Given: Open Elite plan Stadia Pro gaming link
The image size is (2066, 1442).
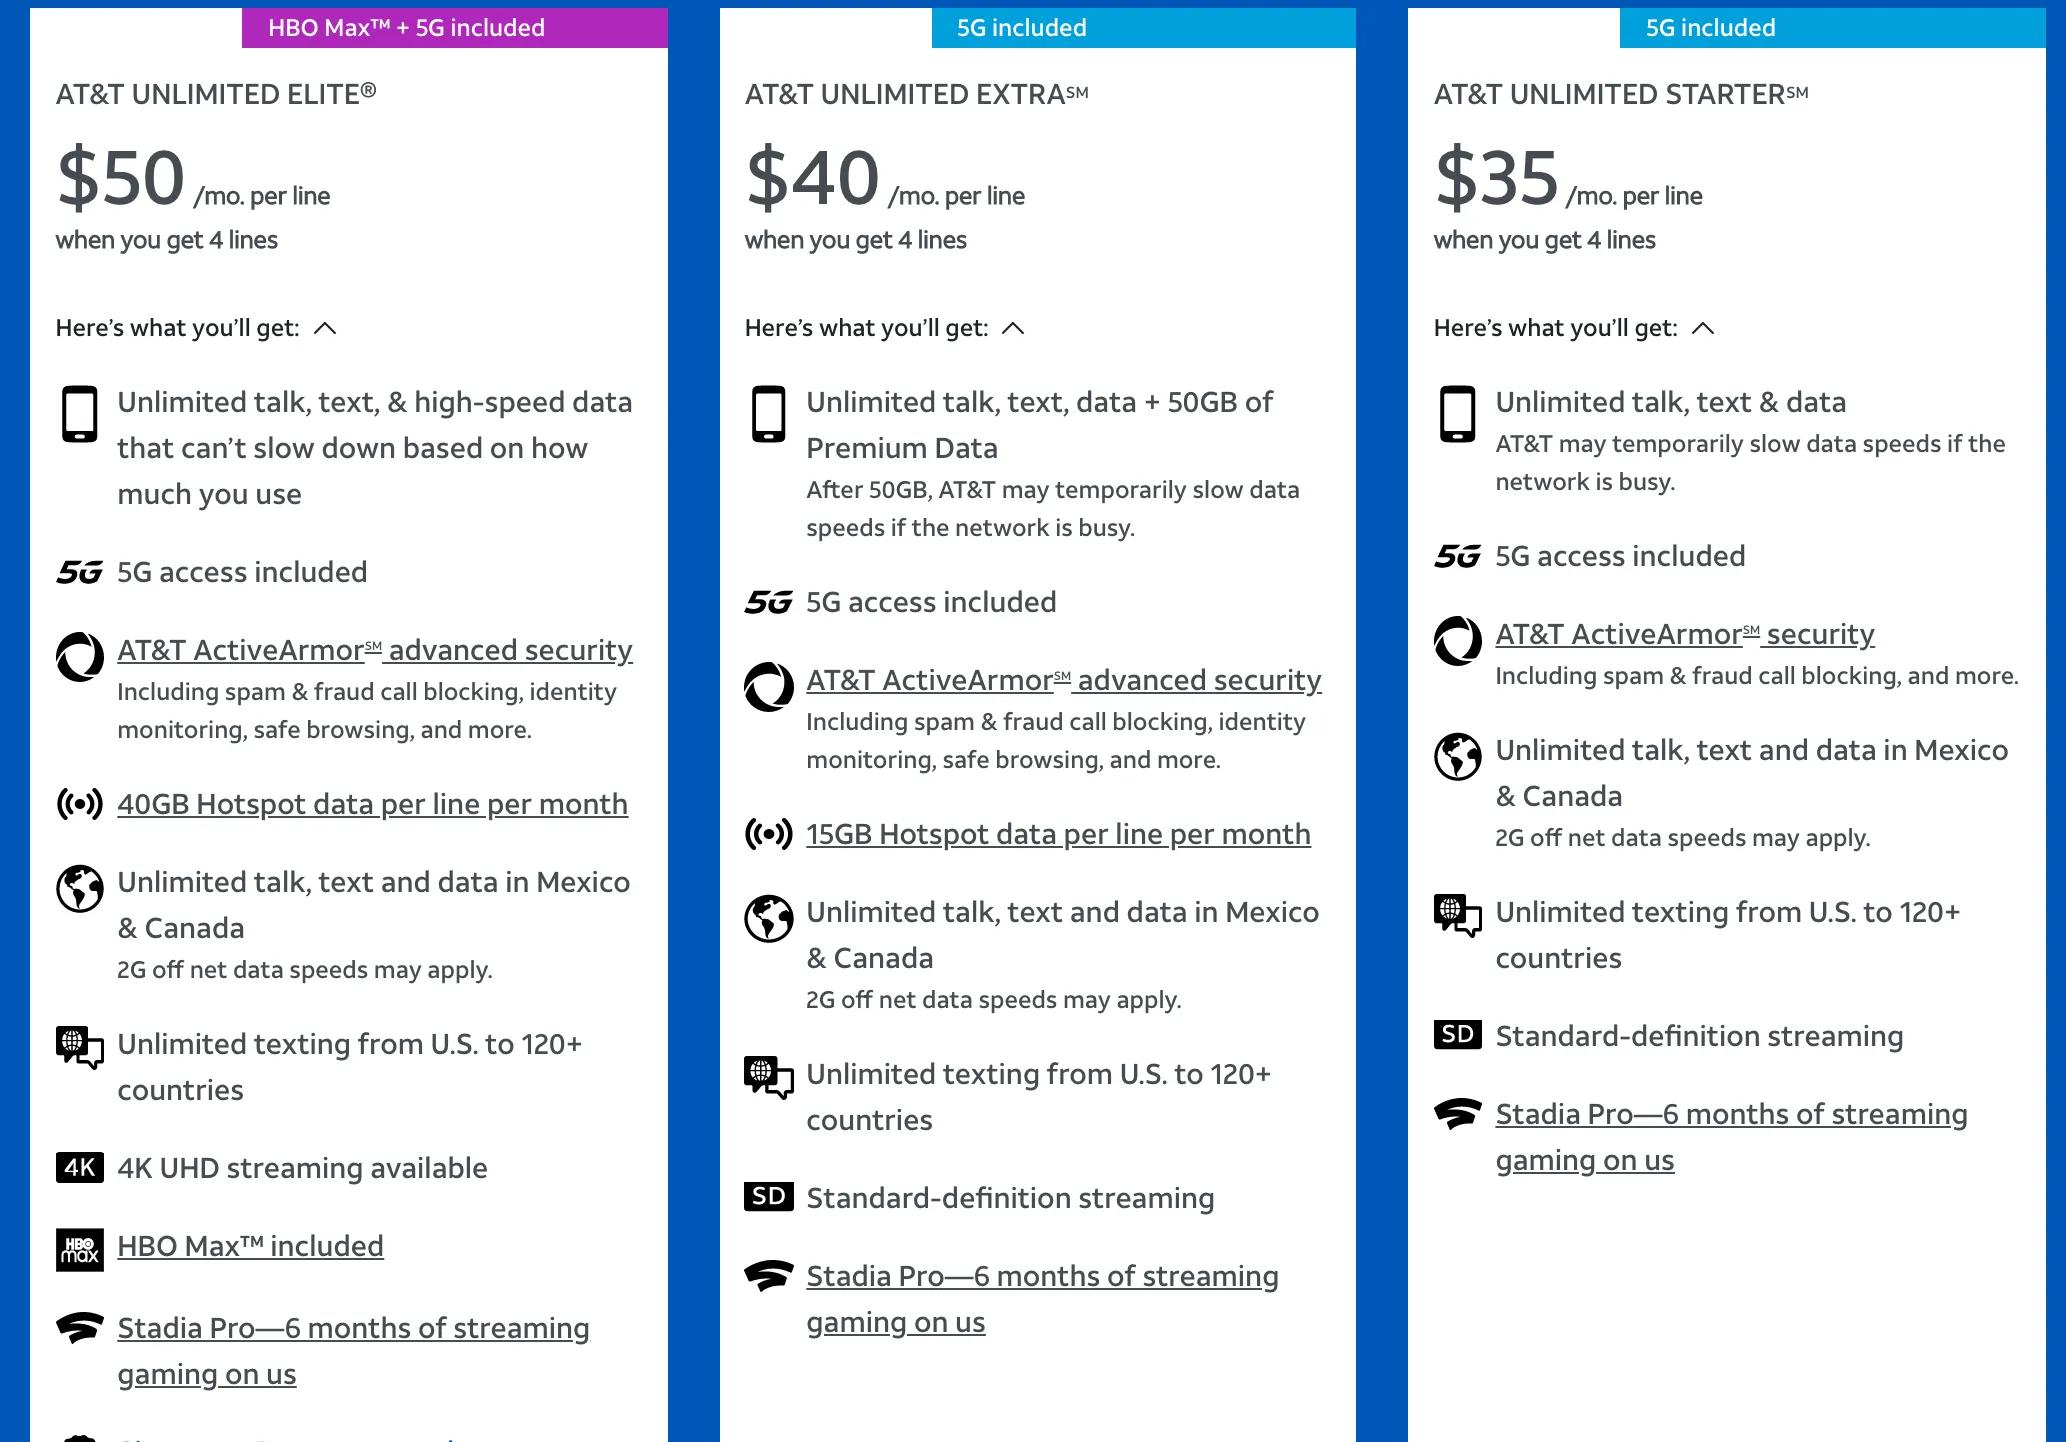Looking at the screenshot, I should [353, 1328].
